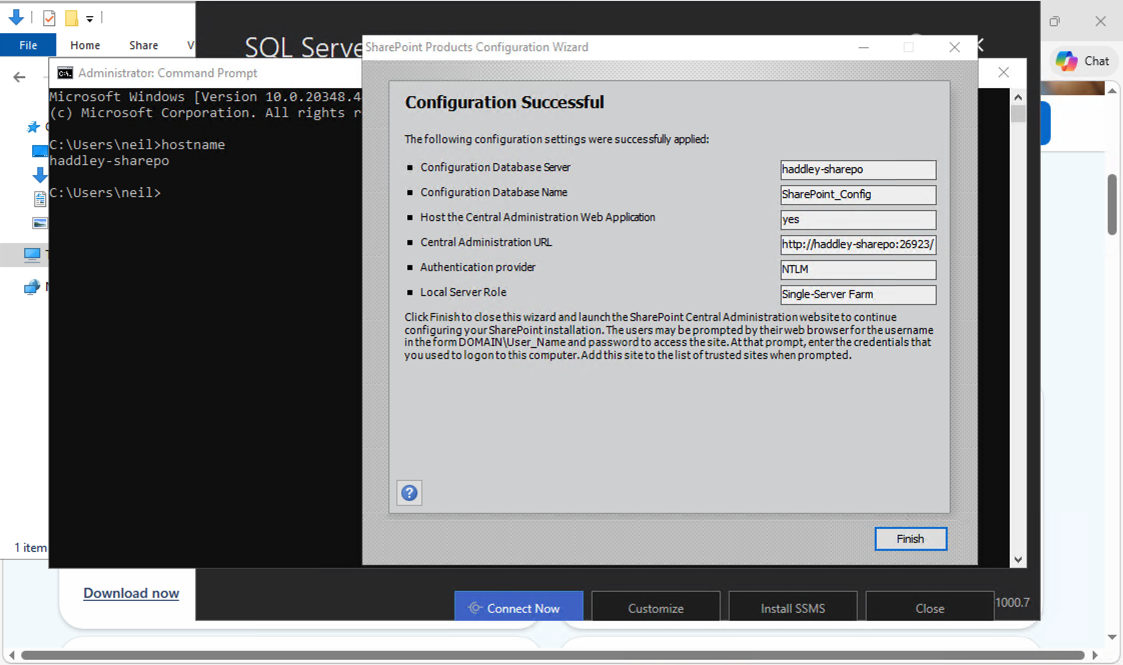This screenshot has height=665, width=1123.
Task: Switch to the Home ribbon tab
Action: point(85,45)
